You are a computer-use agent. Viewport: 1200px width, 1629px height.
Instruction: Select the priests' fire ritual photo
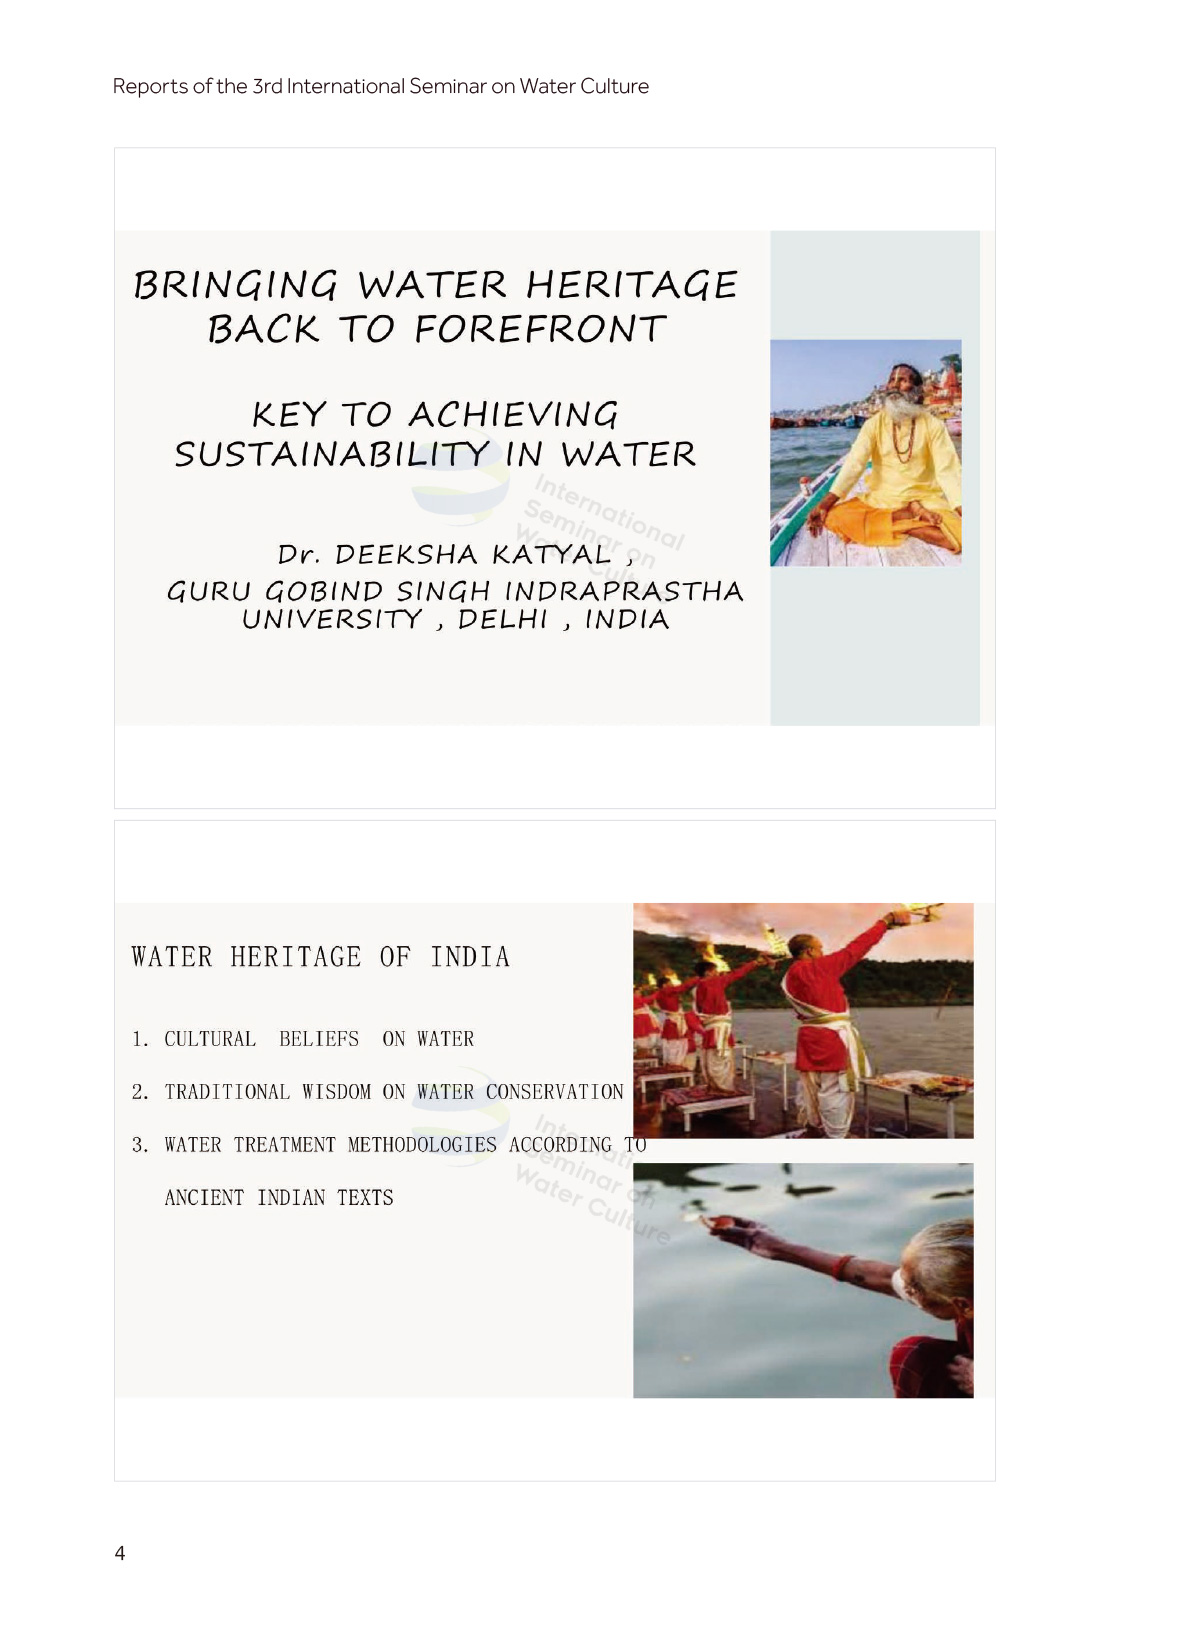tap(803, 1020)
